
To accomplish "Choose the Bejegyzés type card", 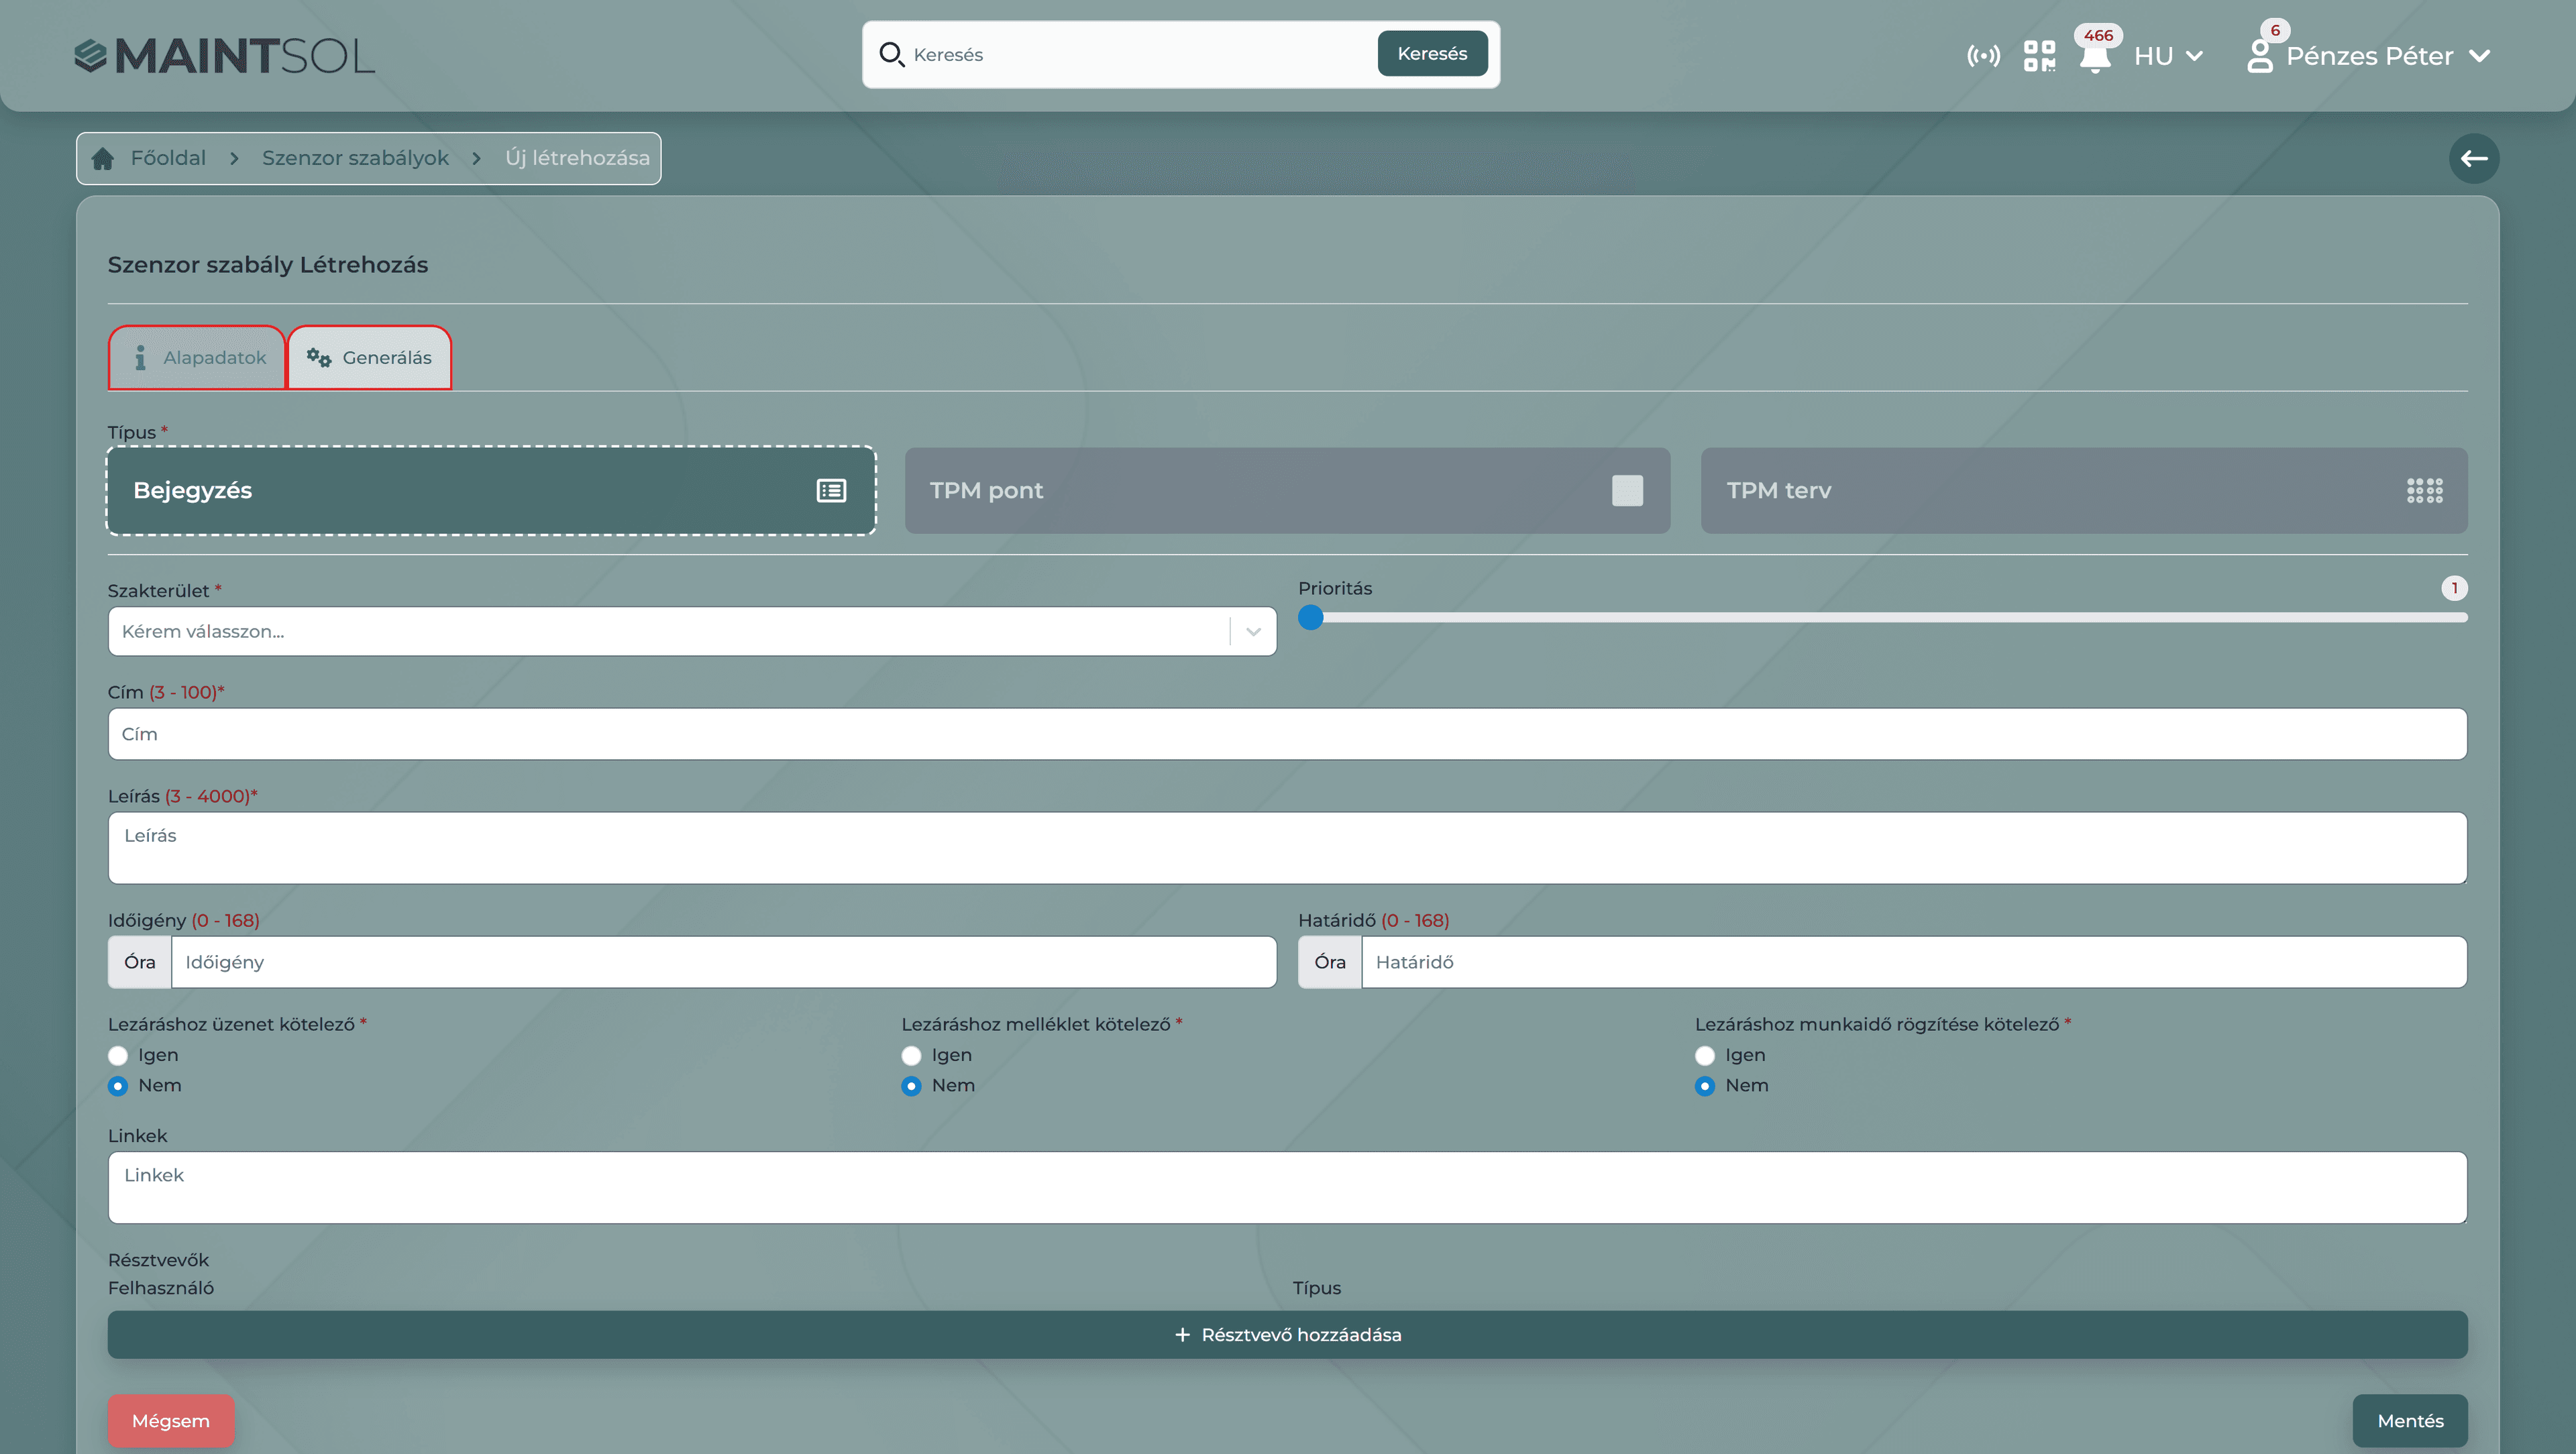I will pyautogui.click(x=491, y=491).
